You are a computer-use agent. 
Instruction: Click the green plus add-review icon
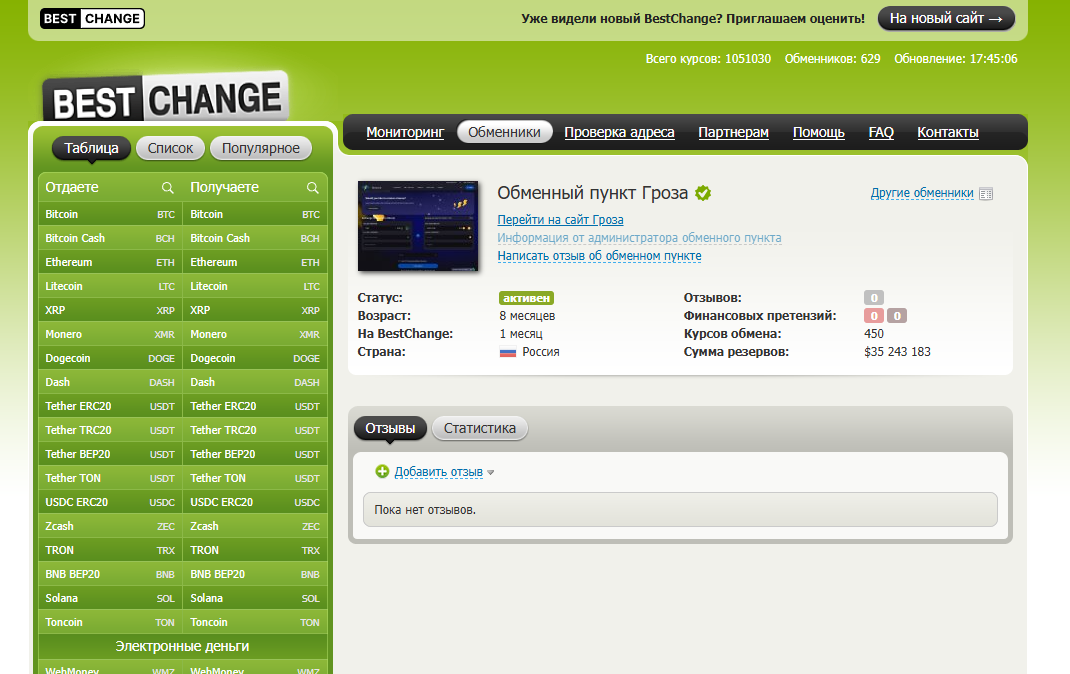(382, 472)
